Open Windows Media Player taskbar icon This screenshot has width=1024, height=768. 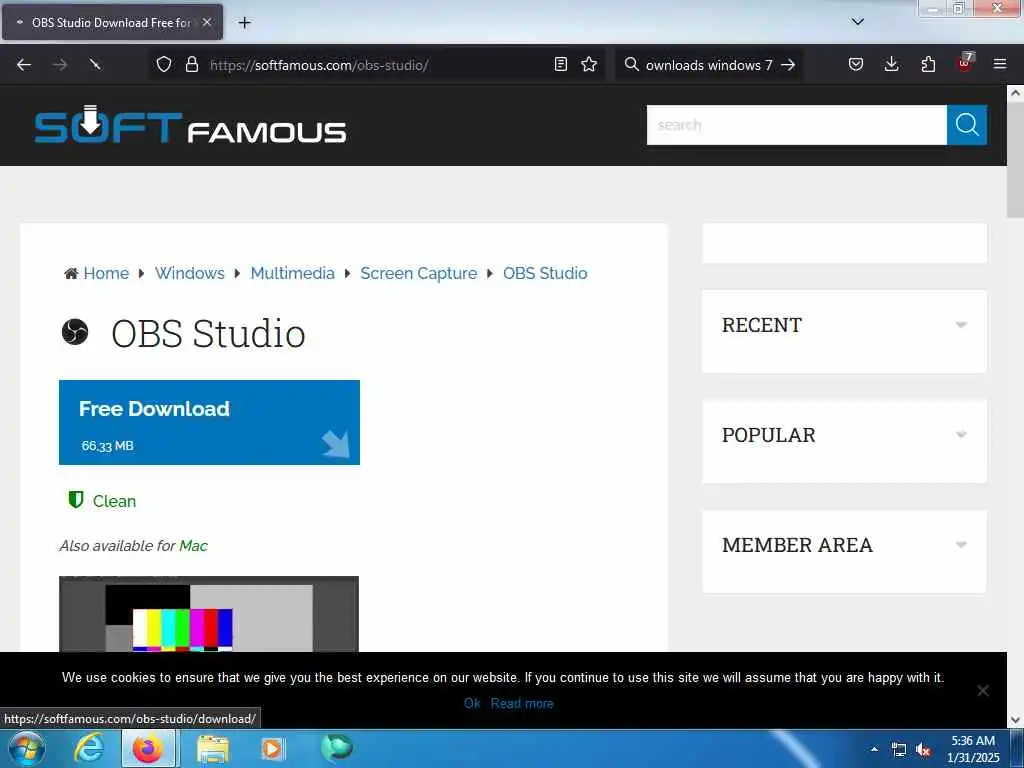pos(272,748)
